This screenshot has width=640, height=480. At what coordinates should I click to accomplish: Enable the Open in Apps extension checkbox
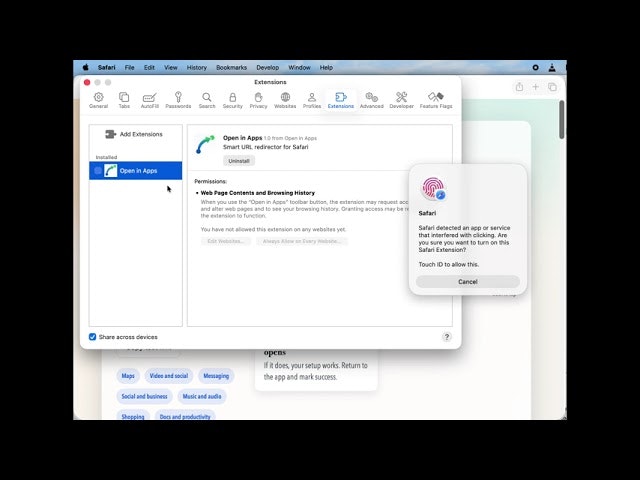coord(98,171)
